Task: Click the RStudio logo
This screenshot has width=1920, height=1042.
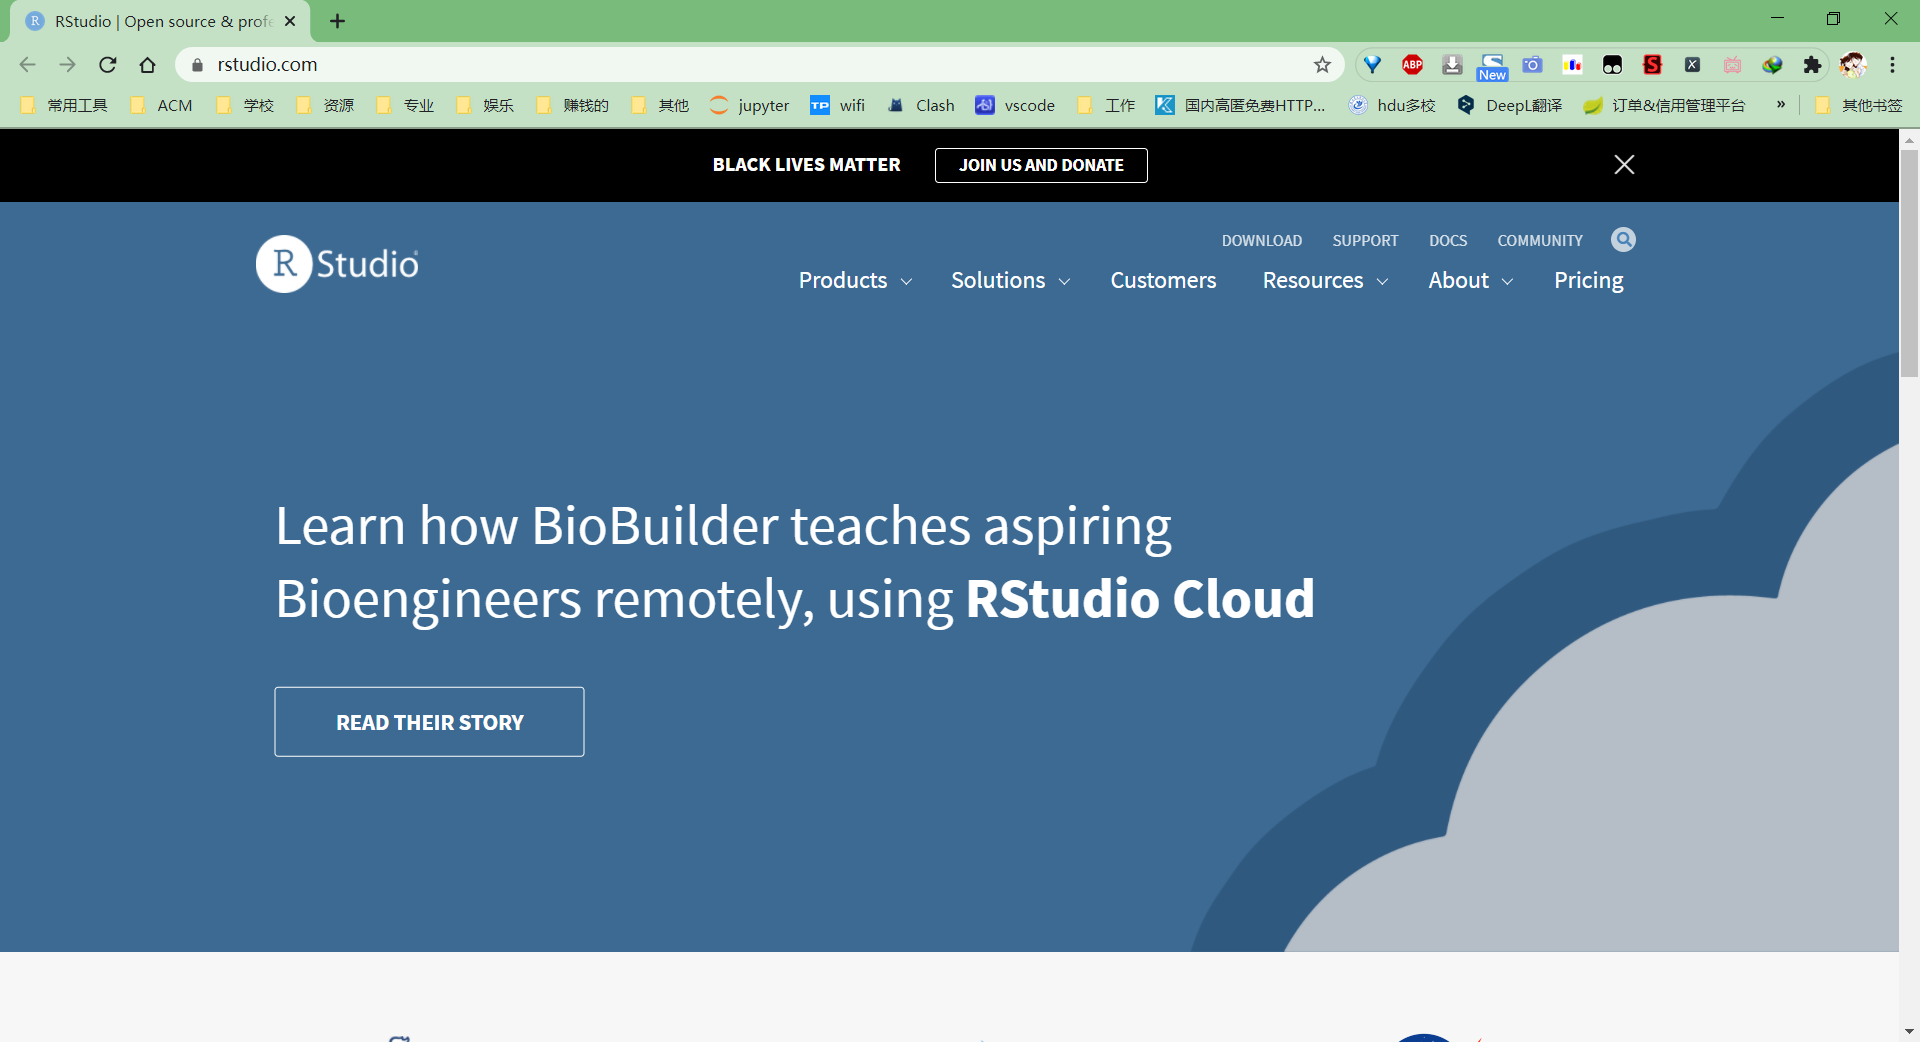Action: tap(336, 263)
